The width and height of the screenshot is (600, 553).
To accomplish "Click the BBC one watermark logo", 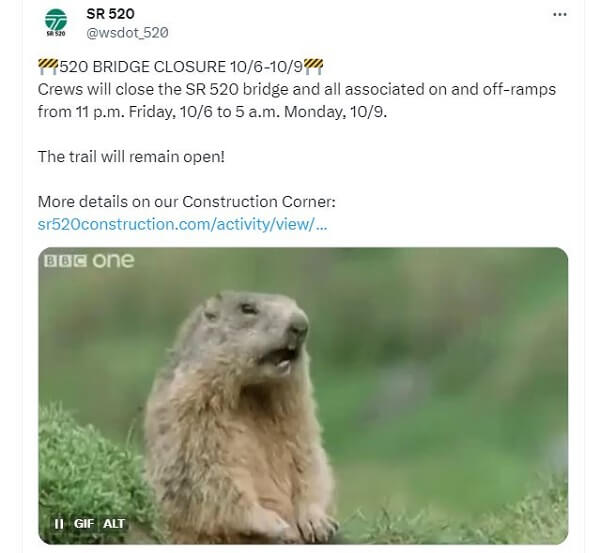I will tap(89, 261).
